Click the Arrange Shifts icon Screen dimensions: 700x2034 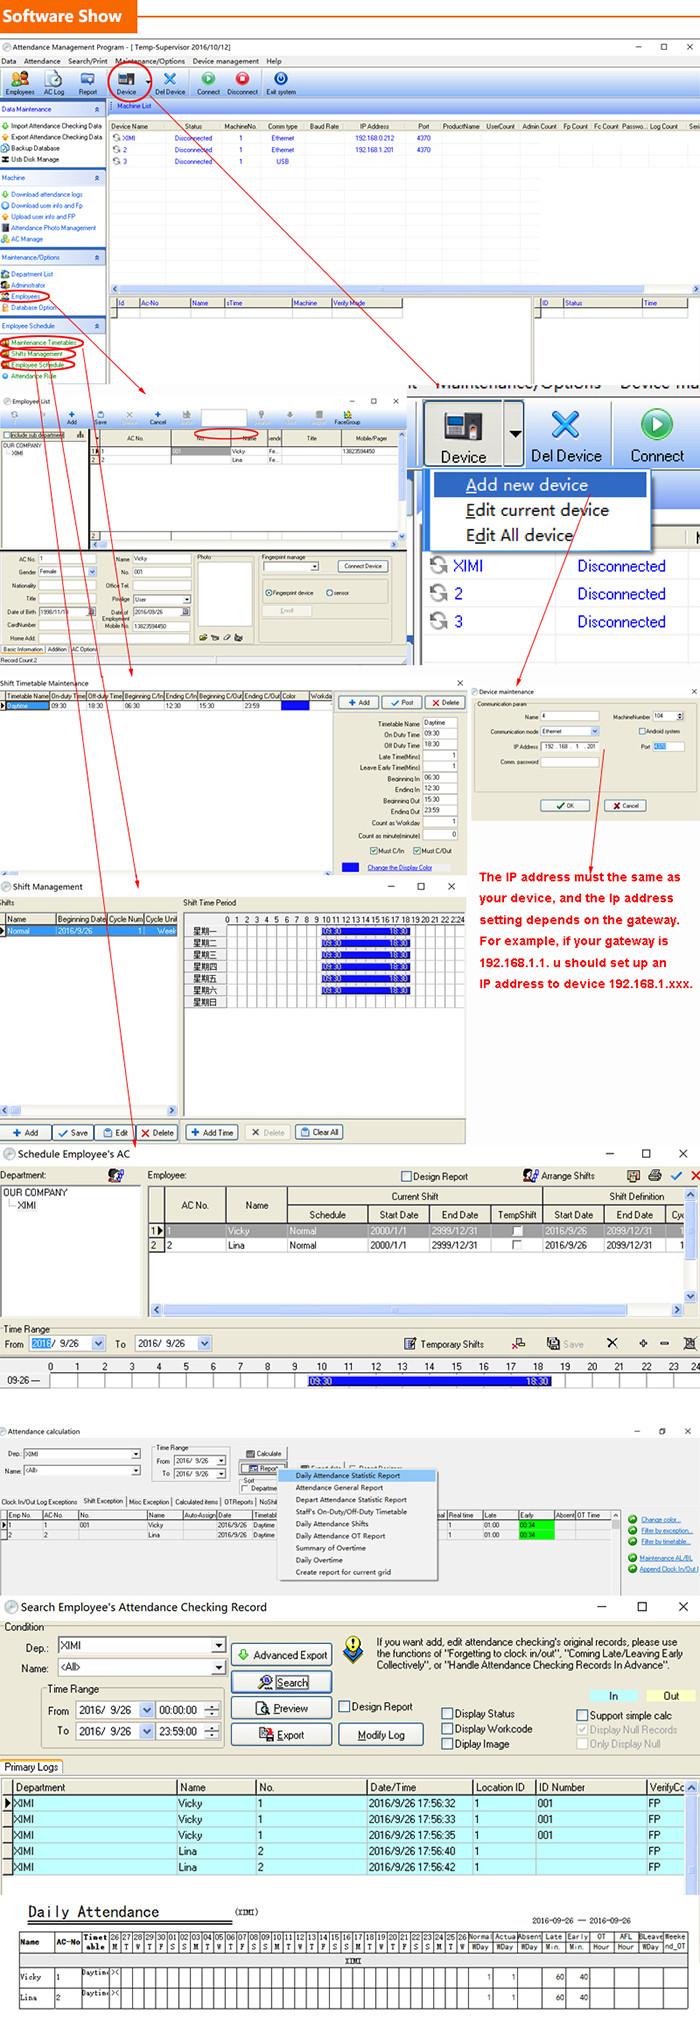[530, 1175]
